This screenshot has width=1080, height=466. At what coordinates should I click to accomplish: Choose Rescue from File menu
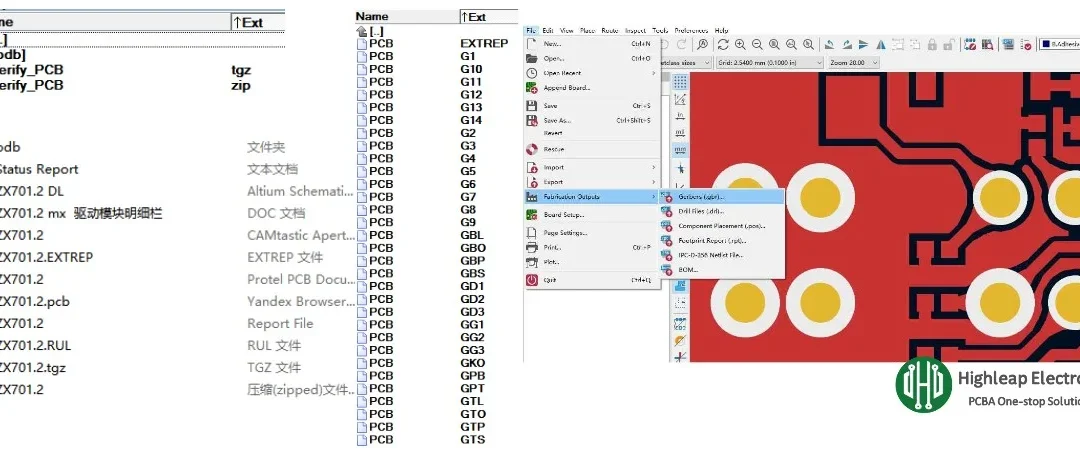coord(592,149)
